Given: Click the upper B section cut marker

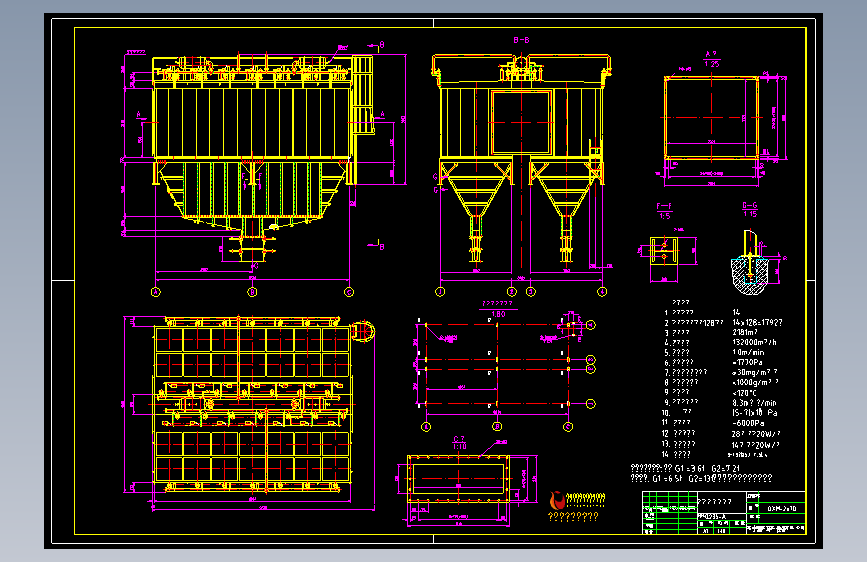Looking at the screenshot, I should point(377,45).
